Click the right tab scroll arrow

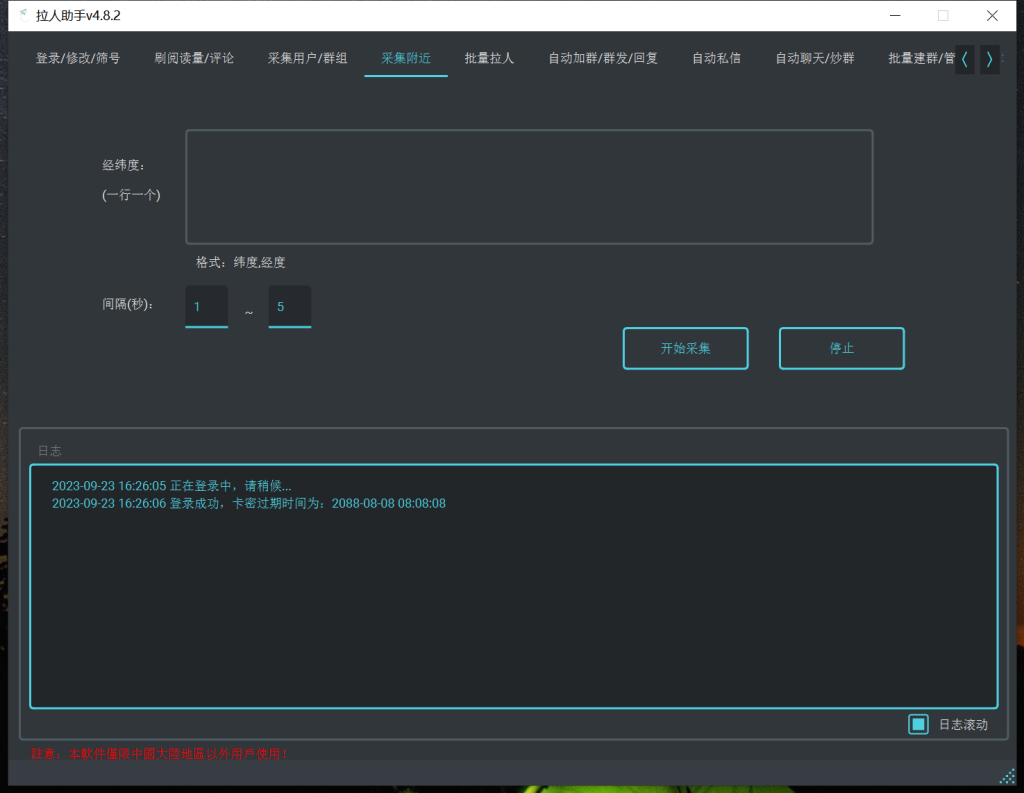click(x=989, y=59)
